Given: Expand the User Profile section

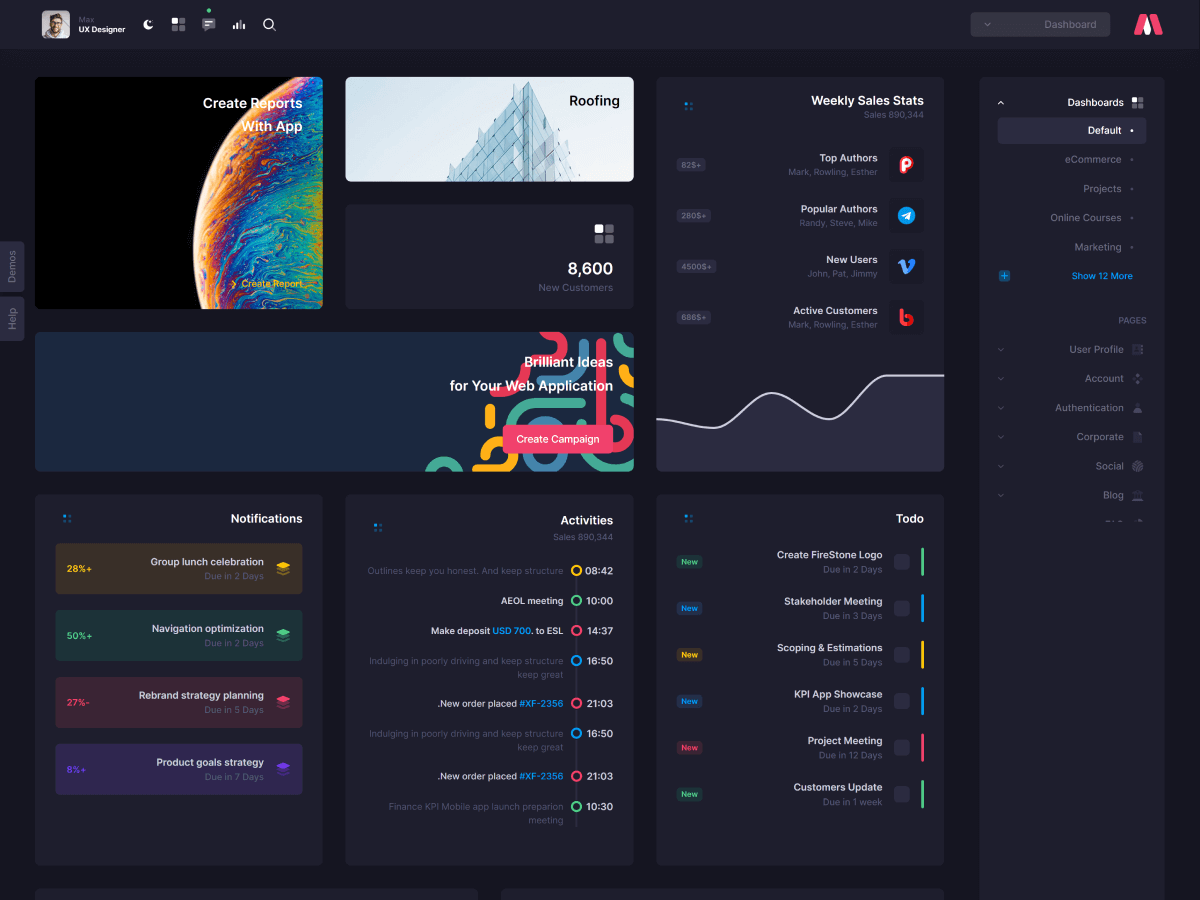Looking at the screenshot, I should pos(1096,350).
